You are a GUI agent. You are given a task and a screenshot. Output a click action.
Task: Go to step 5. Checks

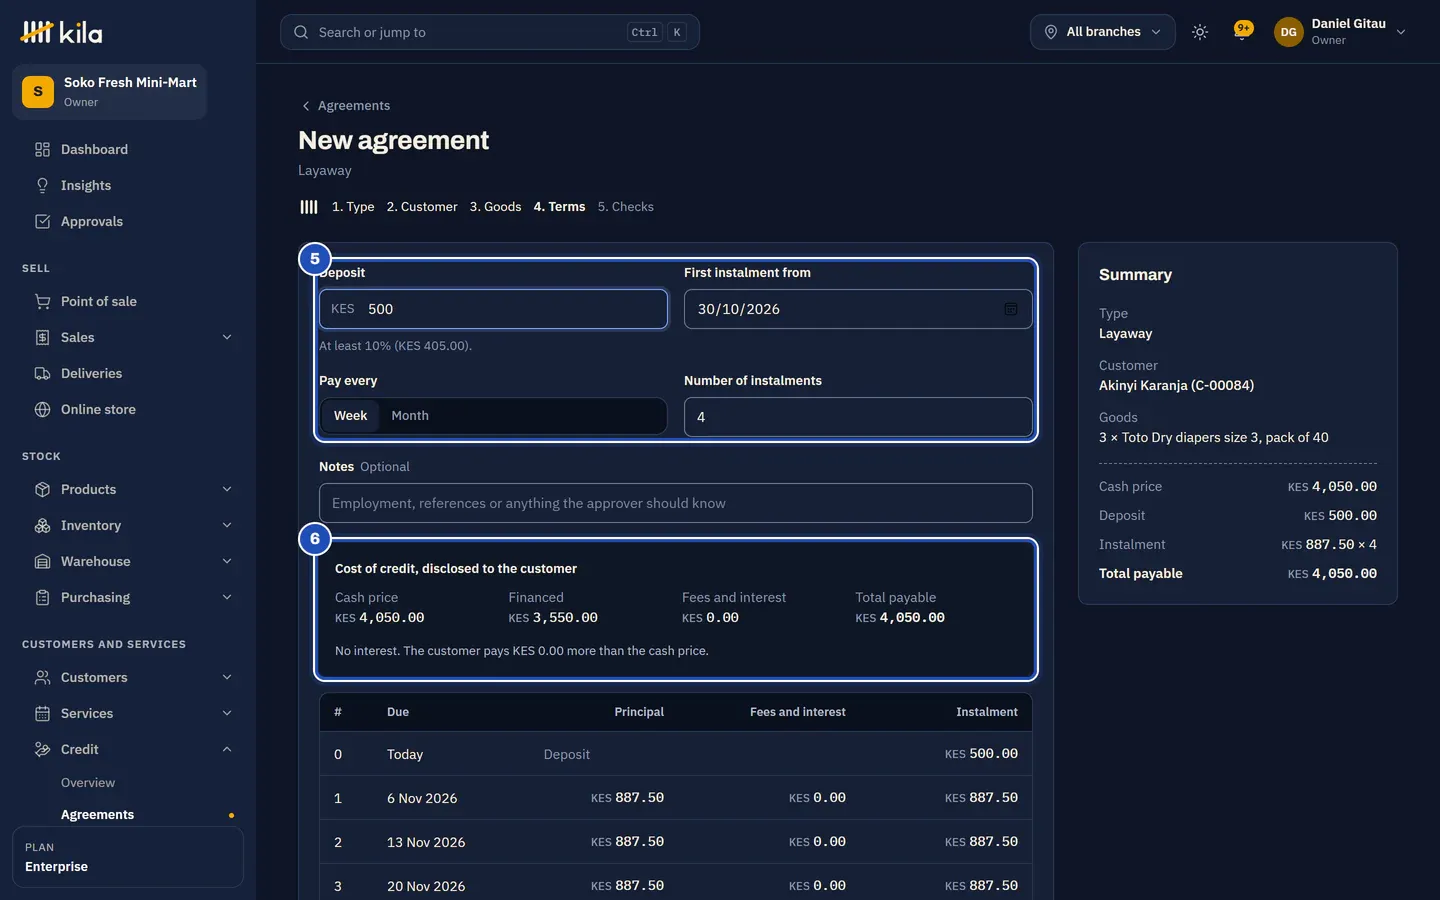coord(626,207)
